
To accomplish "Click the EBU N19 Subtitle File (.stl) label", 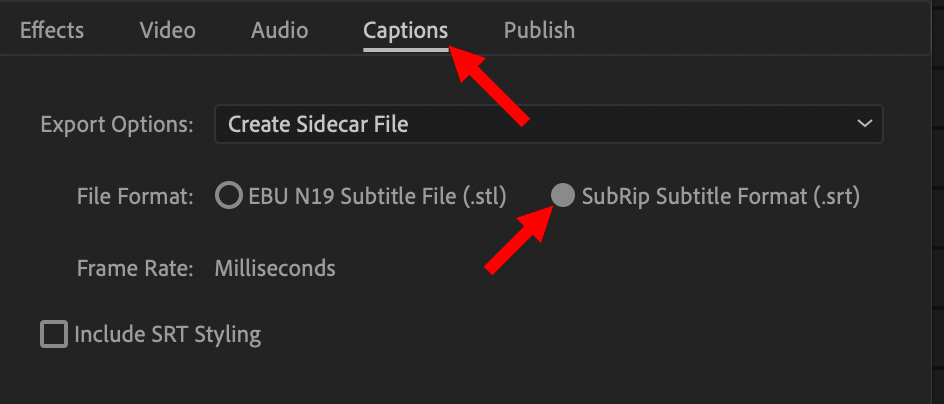I will pos(377,196).
